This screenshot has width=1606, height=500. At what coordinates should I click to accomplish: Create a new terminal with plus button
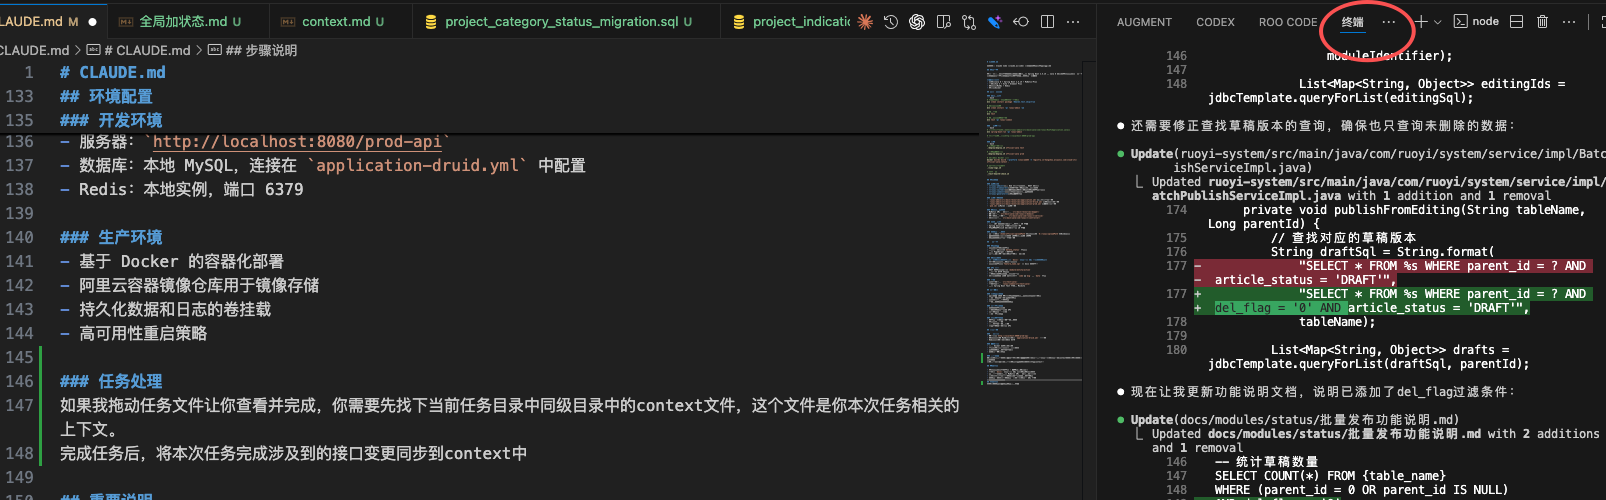pos(1421,21)
